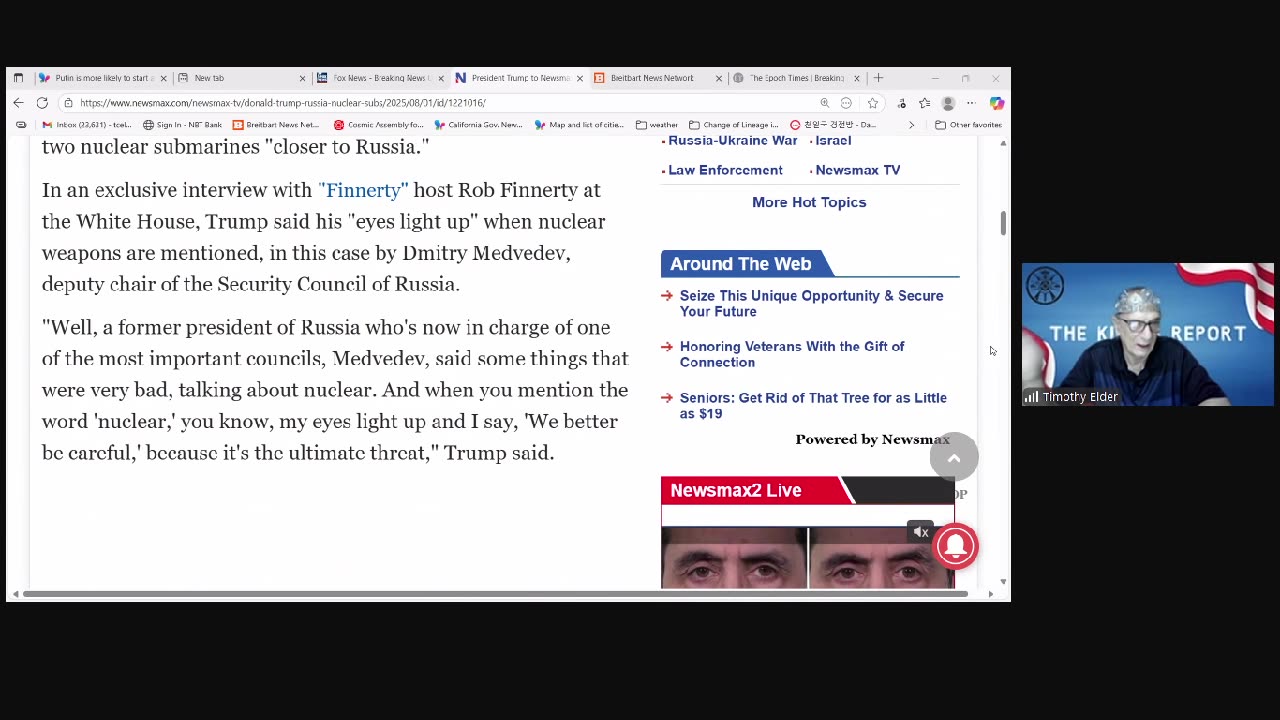Screen dimensions: 1280x720
Task: Click the zoom magnifier icon in address bar
Action: point(824,103)
